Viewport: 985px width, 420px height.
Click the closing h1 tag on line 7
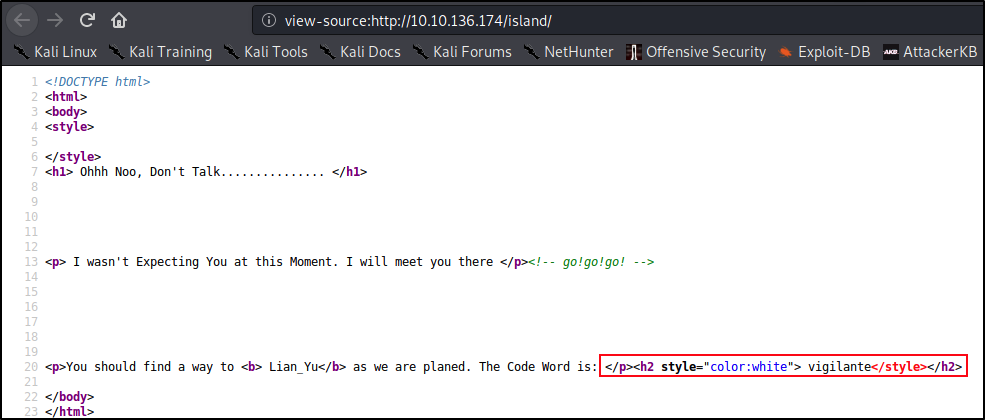coord(349,172)
